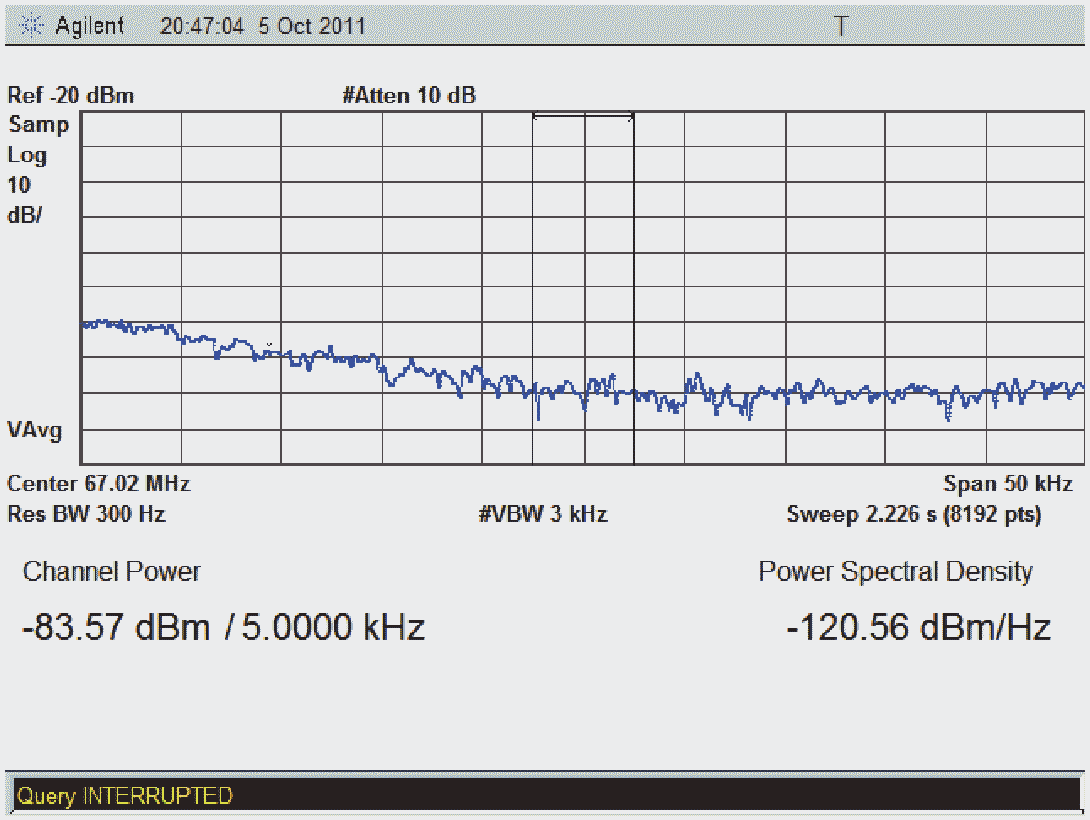This screenshot has width=1090, height=820.
Task: Click the Samp detector label
Action: [x=39, y=125]
